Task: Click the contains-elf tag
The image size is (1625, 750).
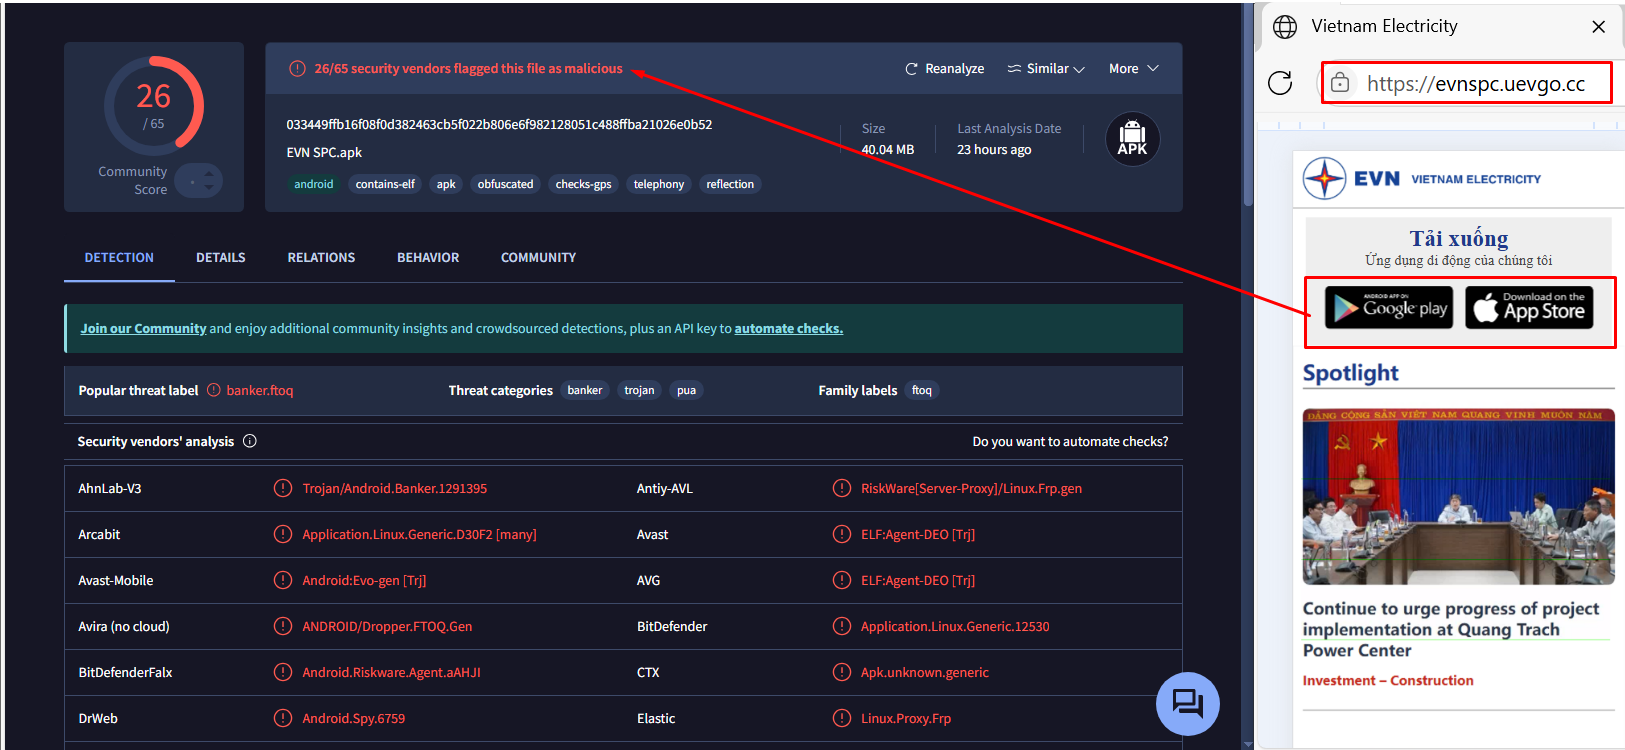Action: point(385,184)
